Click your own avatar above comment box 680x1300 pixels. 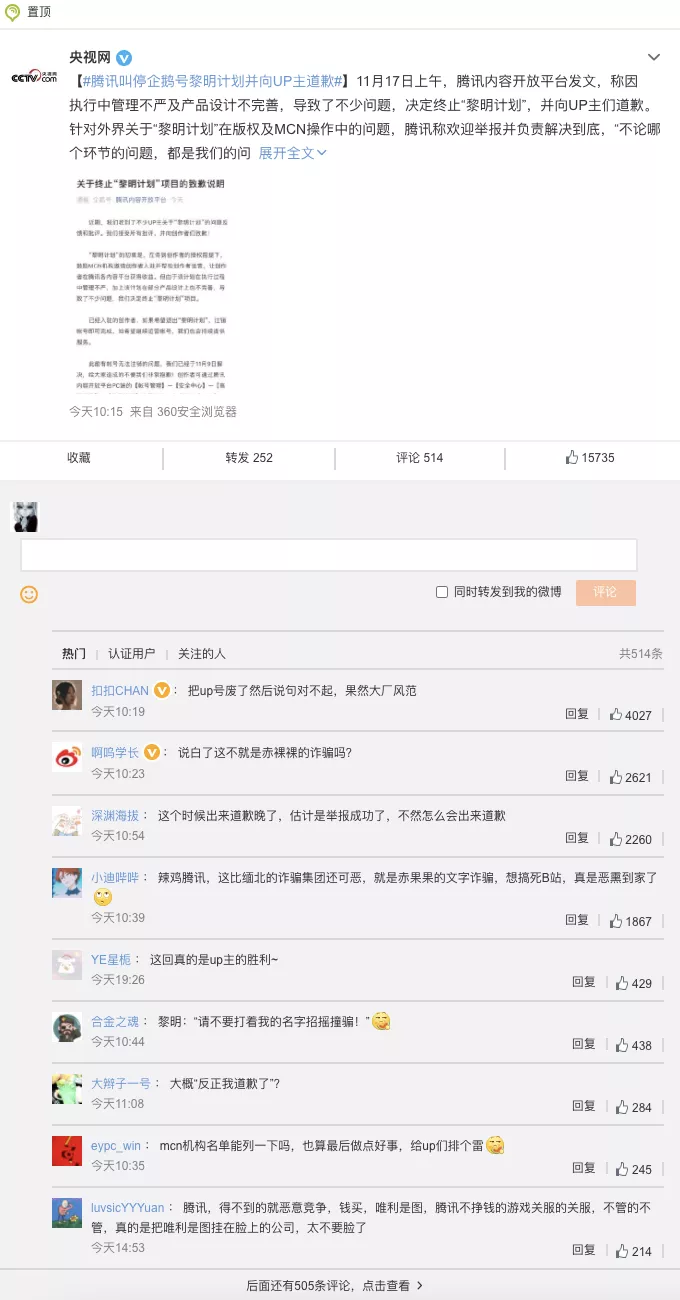coord(25,517)
